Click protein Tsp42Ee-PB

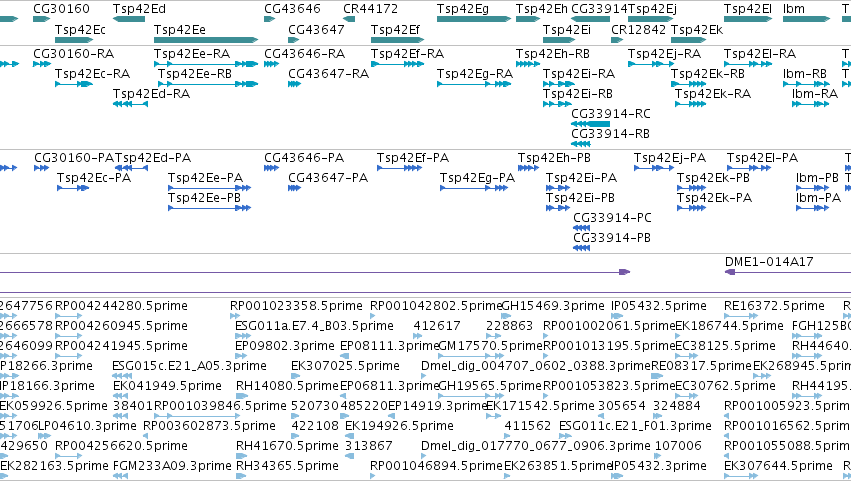(x=205, y=198)
